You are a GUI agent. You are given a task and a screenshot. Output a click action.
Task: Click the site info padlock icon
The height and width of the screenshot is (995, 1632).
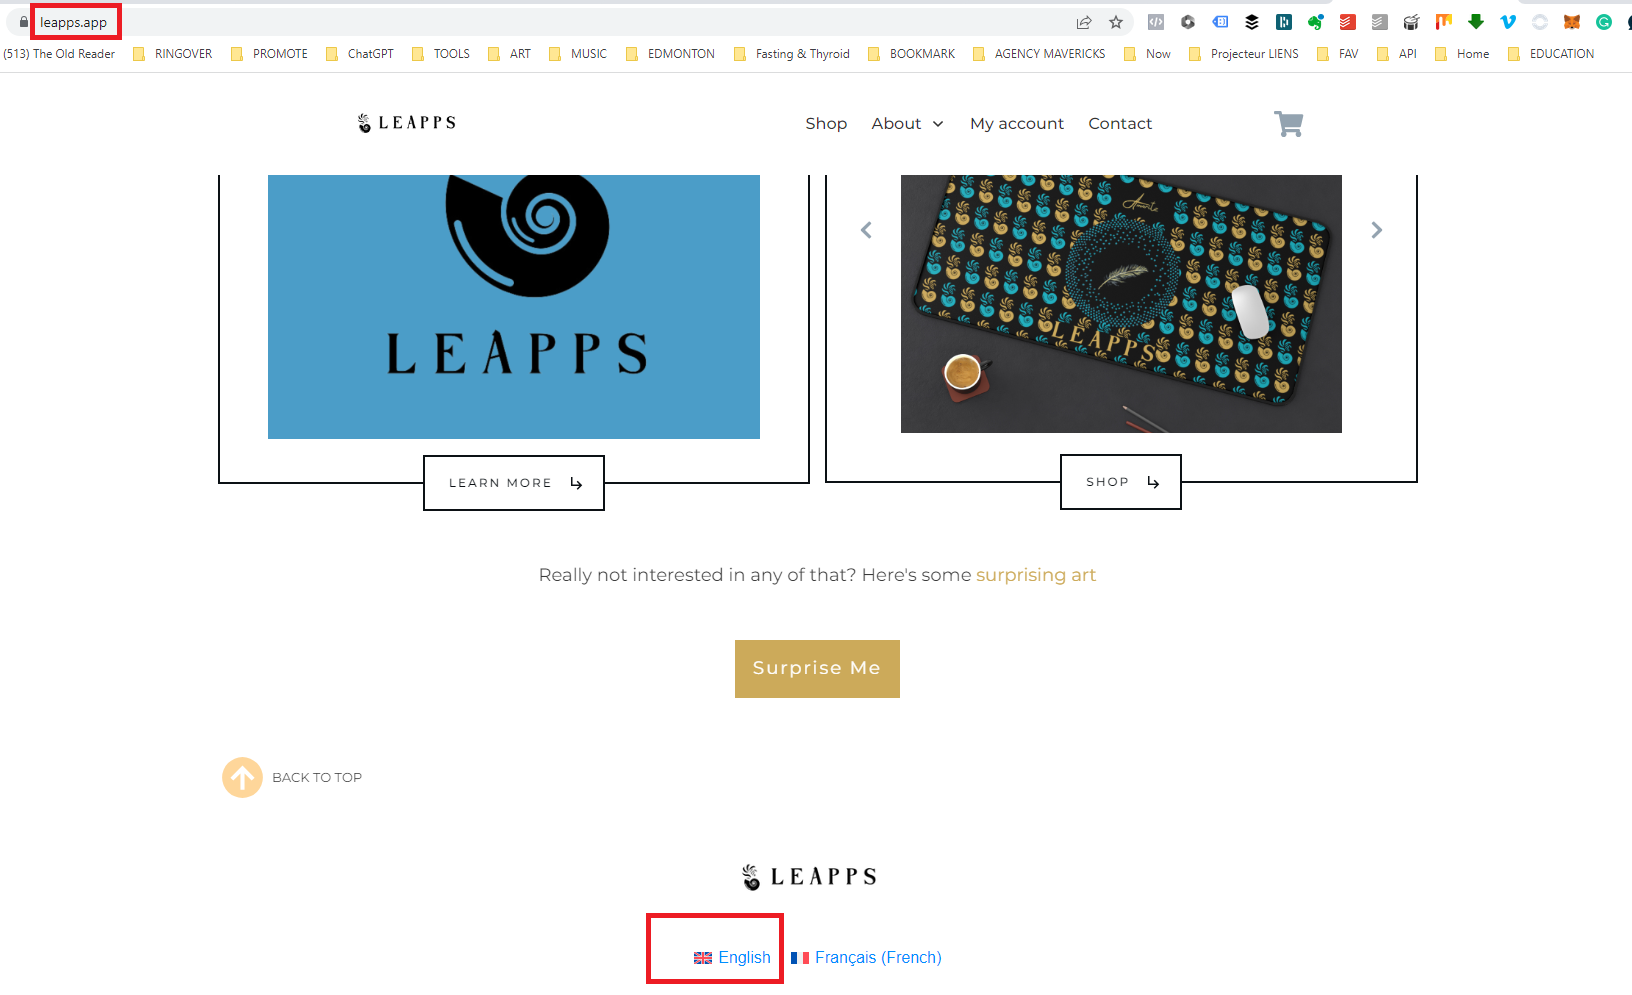tap(24, 22)
